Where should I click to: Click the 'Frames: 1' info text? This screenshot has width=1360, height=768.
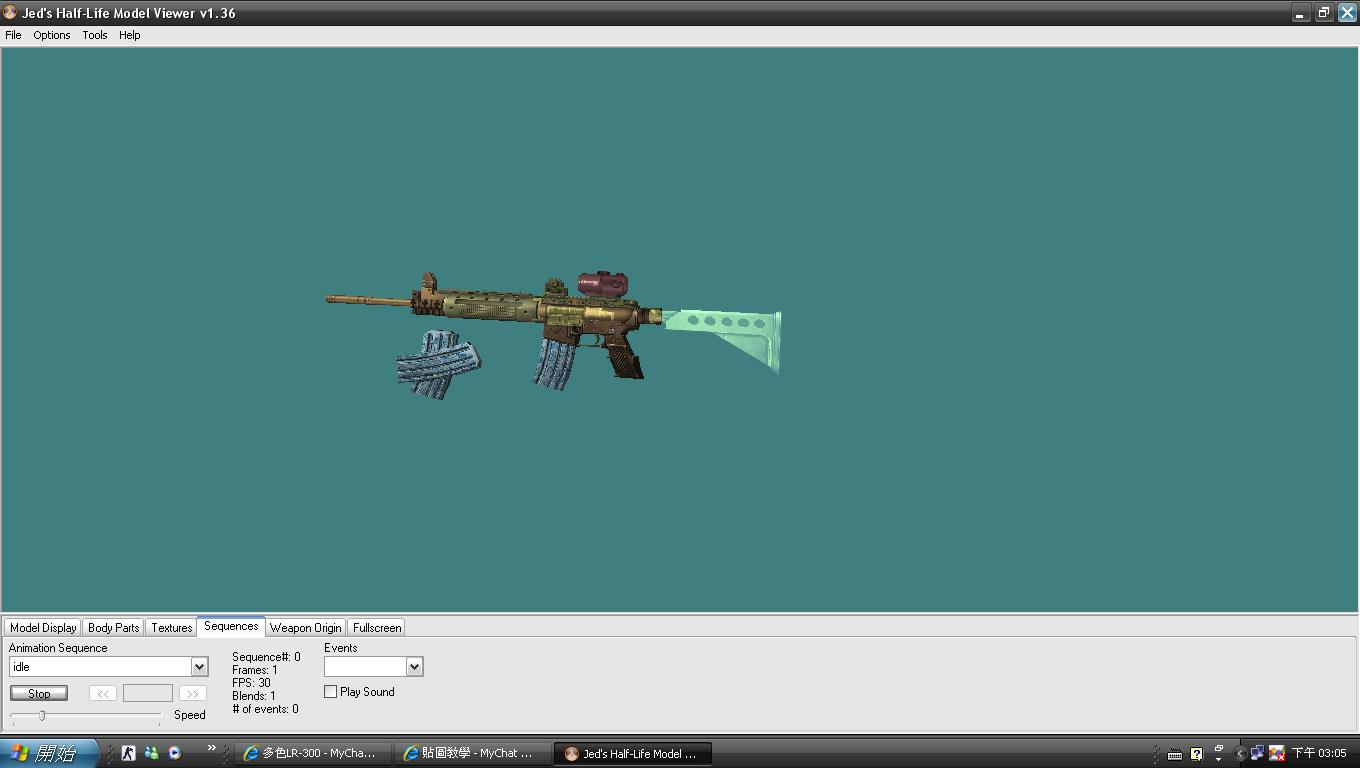click(255, 670)
